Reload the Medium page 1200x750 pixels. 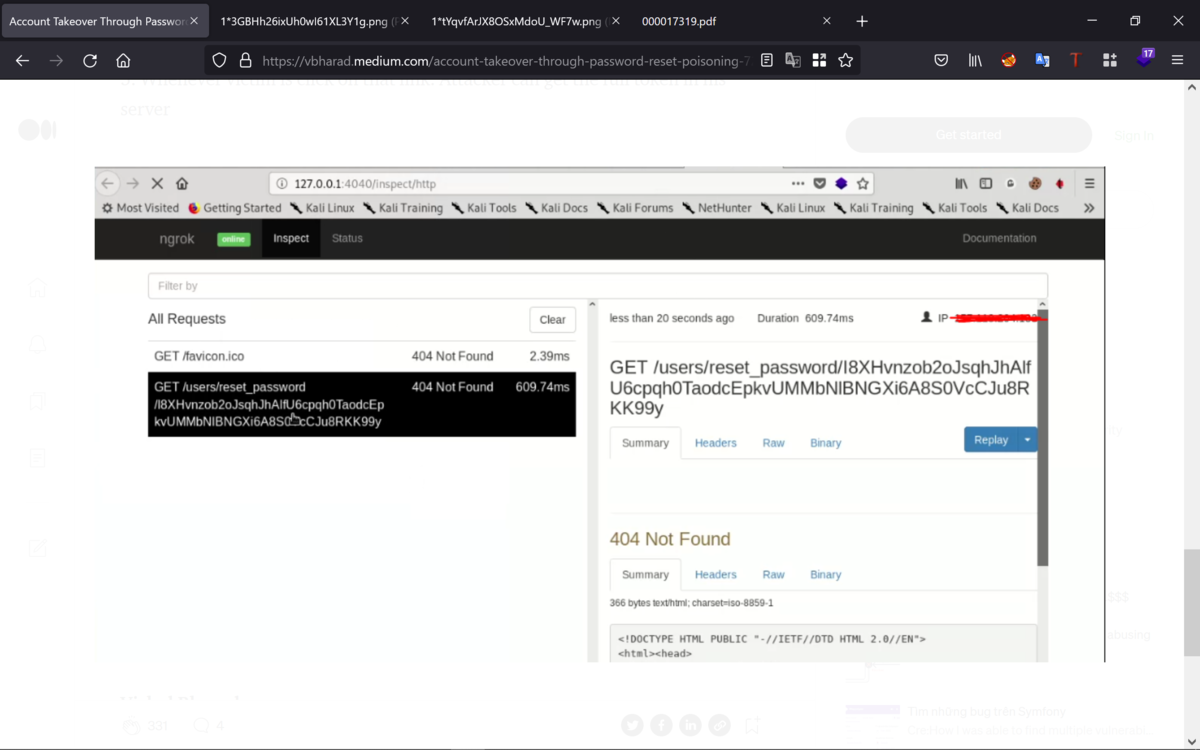coord(90,60)
